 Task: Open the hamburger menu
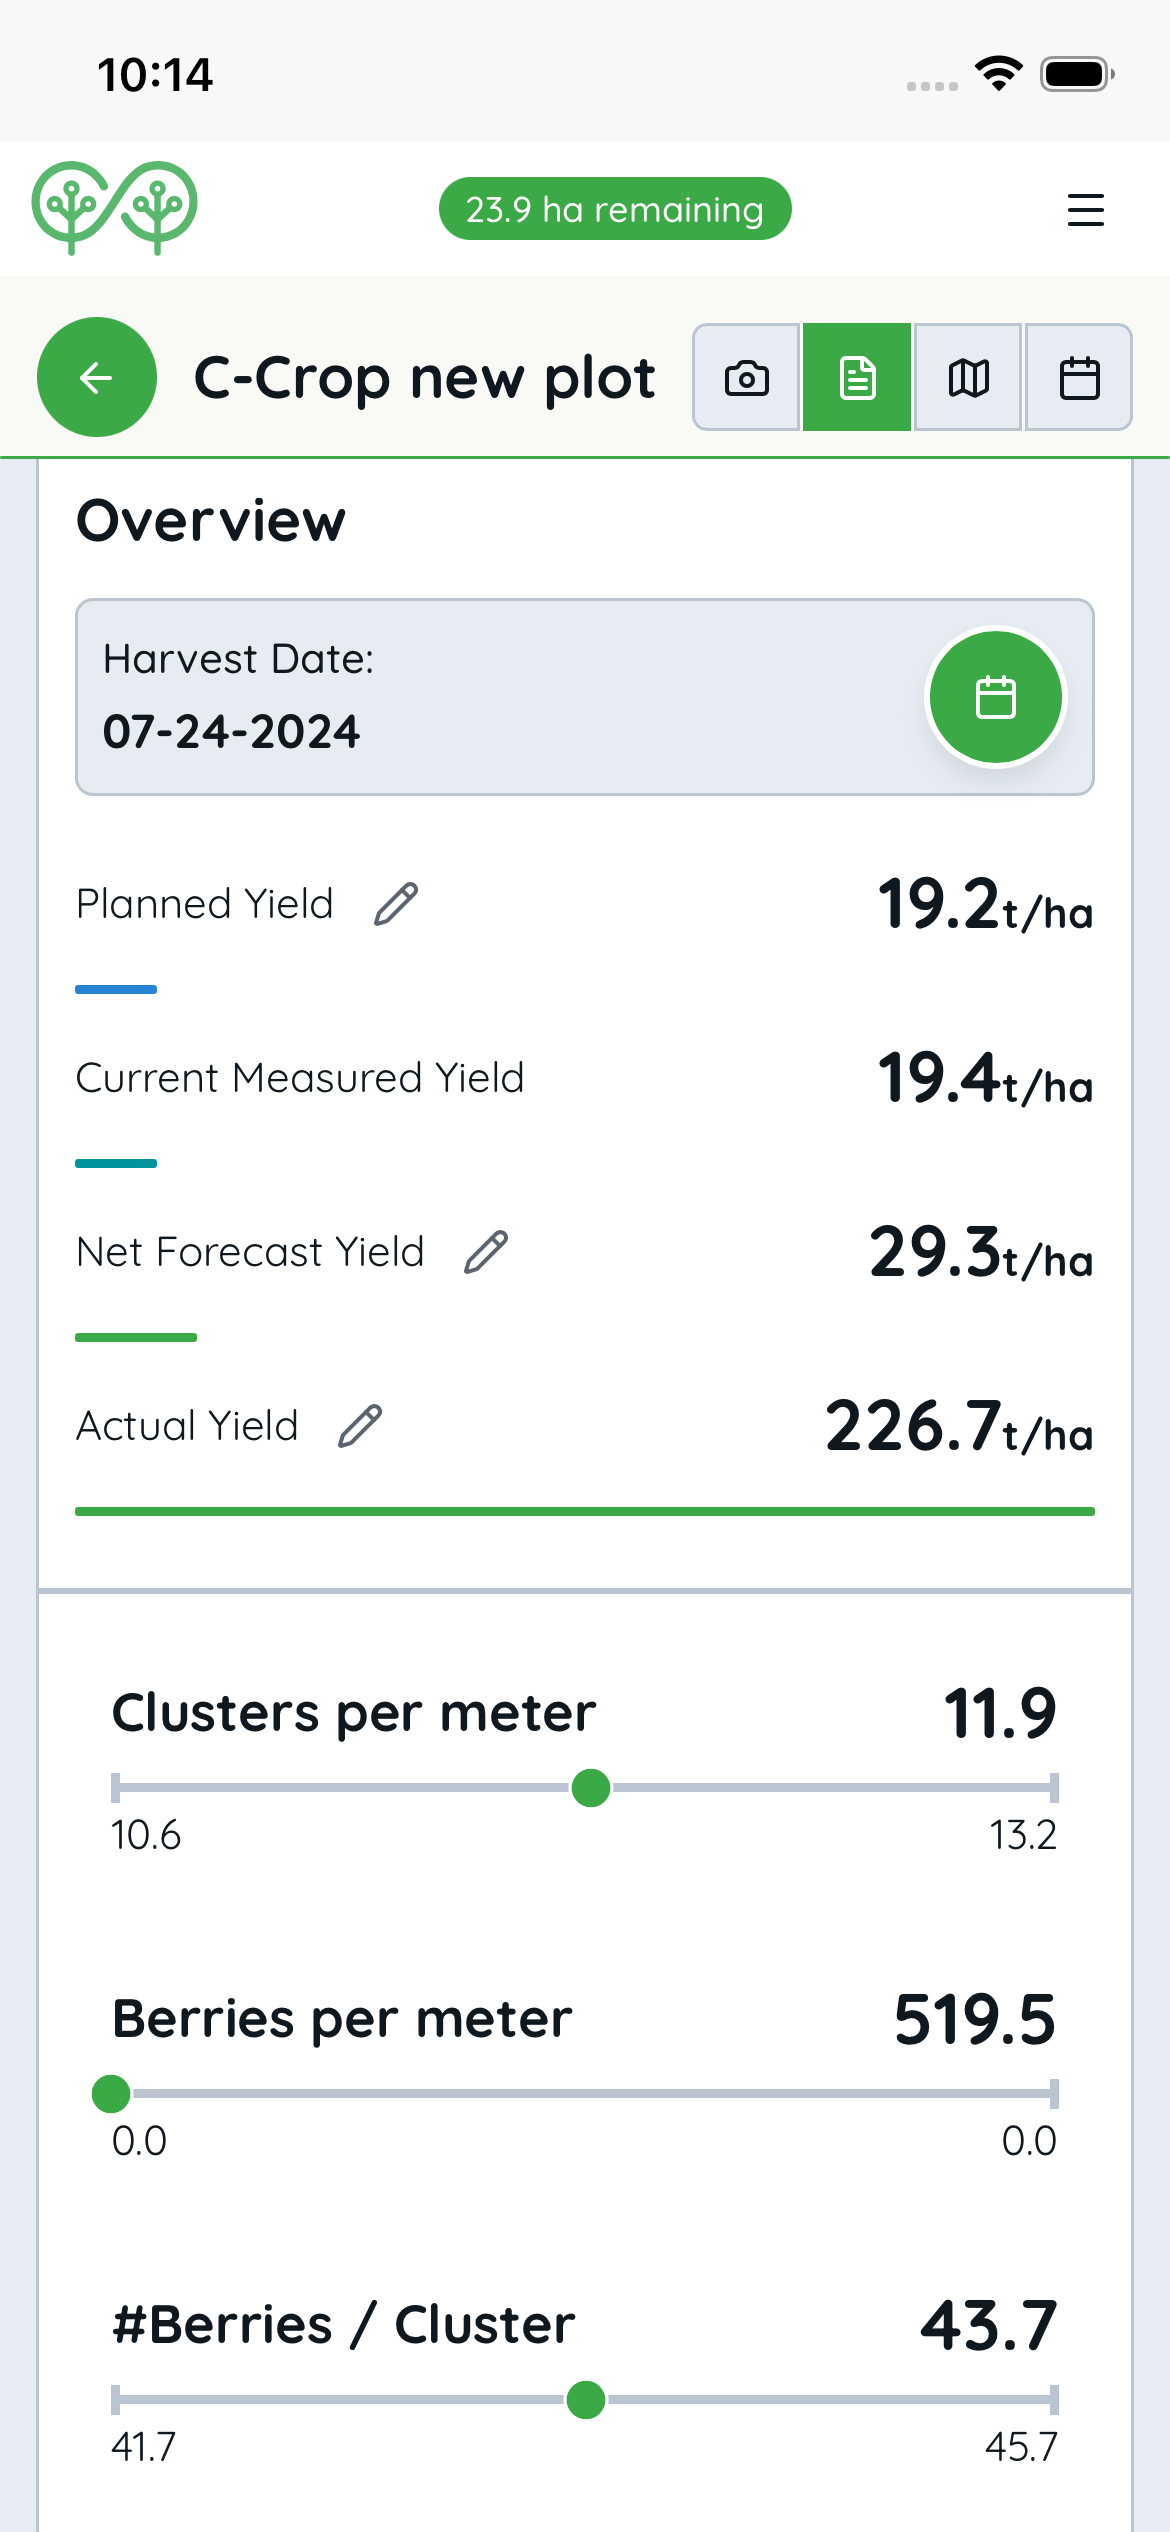1085,210
